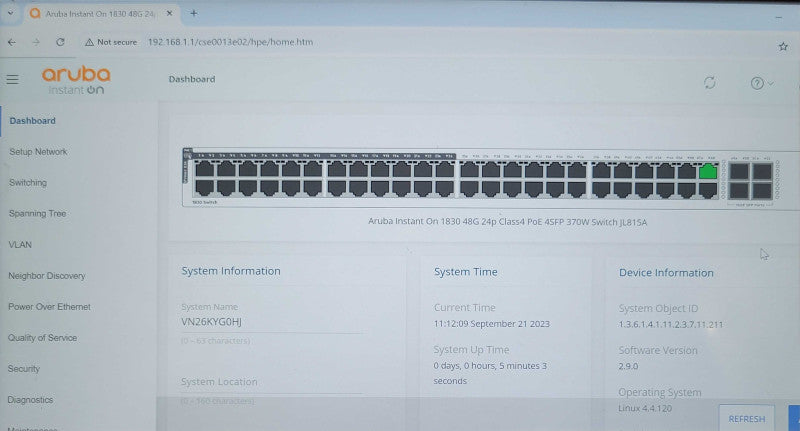Select SFP port 51
800x431 pixels.
763,171
